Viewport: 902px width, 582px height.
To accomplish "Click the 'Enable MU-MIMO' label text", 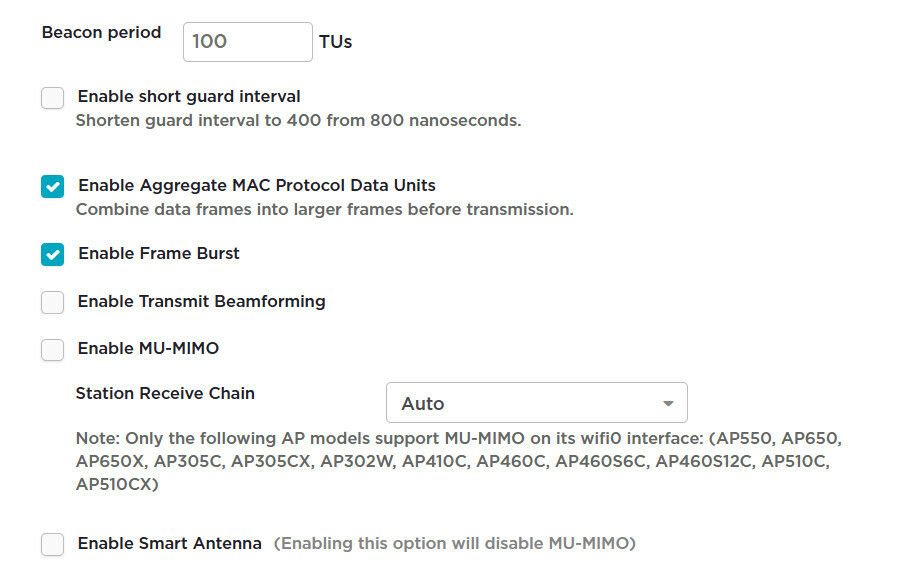I will pyautogui.click(x=148, y=349).
